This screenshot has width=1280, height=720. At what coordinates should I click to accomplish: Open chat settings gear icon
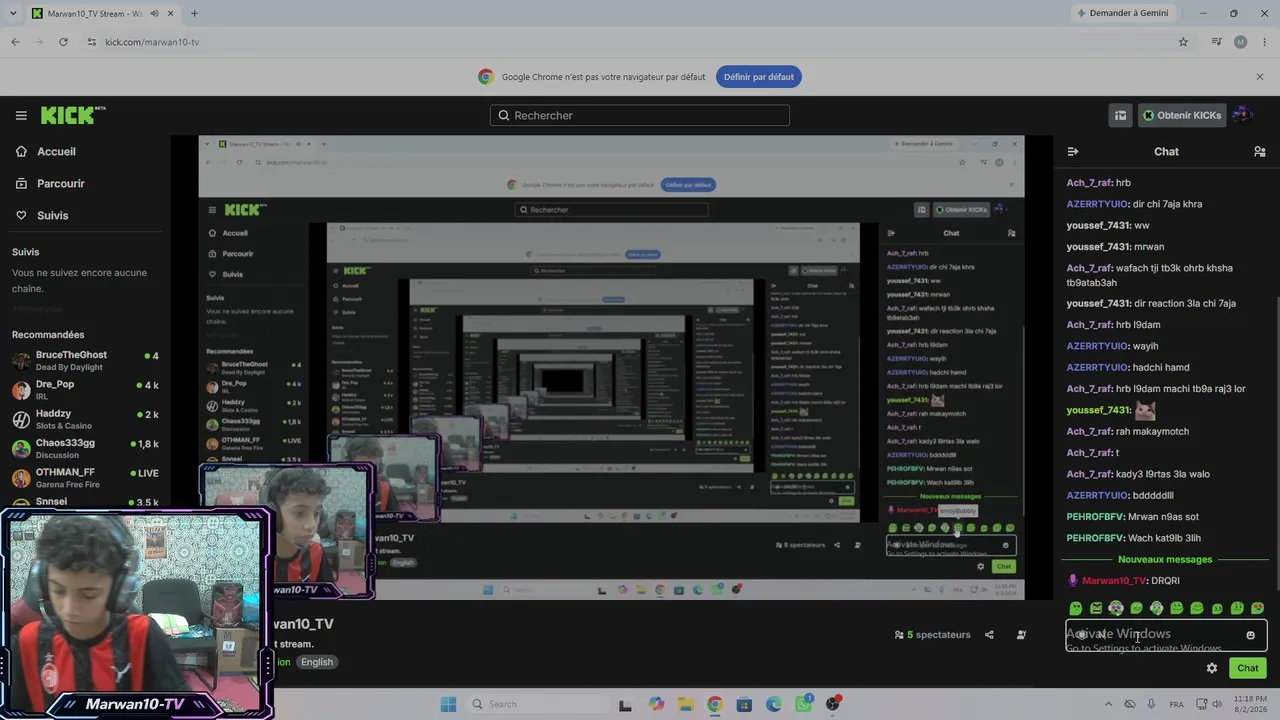click(1212, 668)
